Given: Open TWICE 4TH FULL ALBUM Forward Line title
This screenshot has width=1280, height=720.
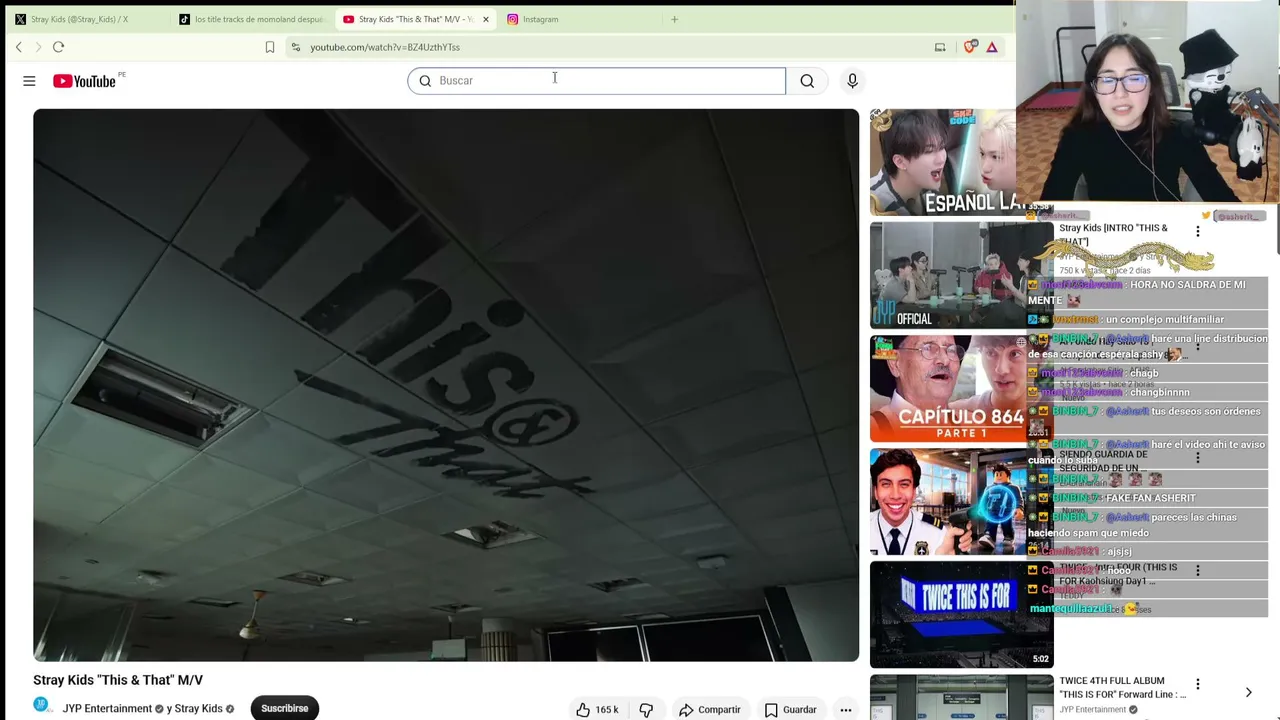Looking at the screenshot, I should click(x=1123, y=687).
